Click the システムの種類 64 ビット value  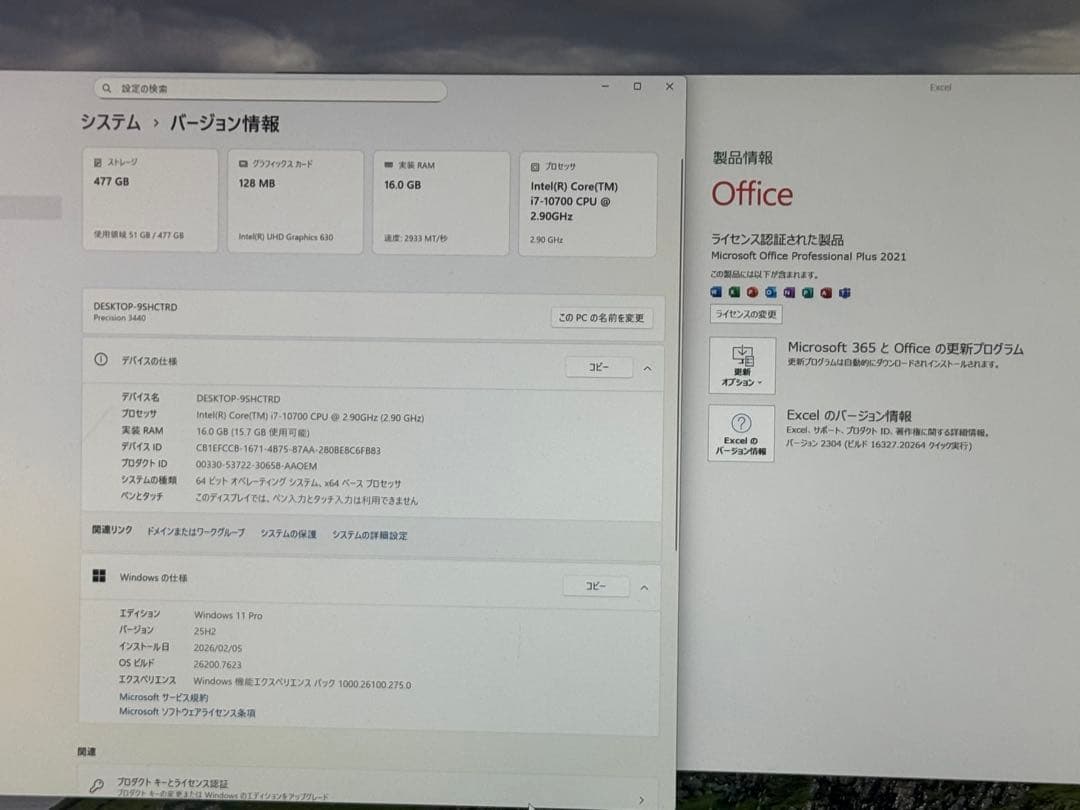[x=298, y=484]
